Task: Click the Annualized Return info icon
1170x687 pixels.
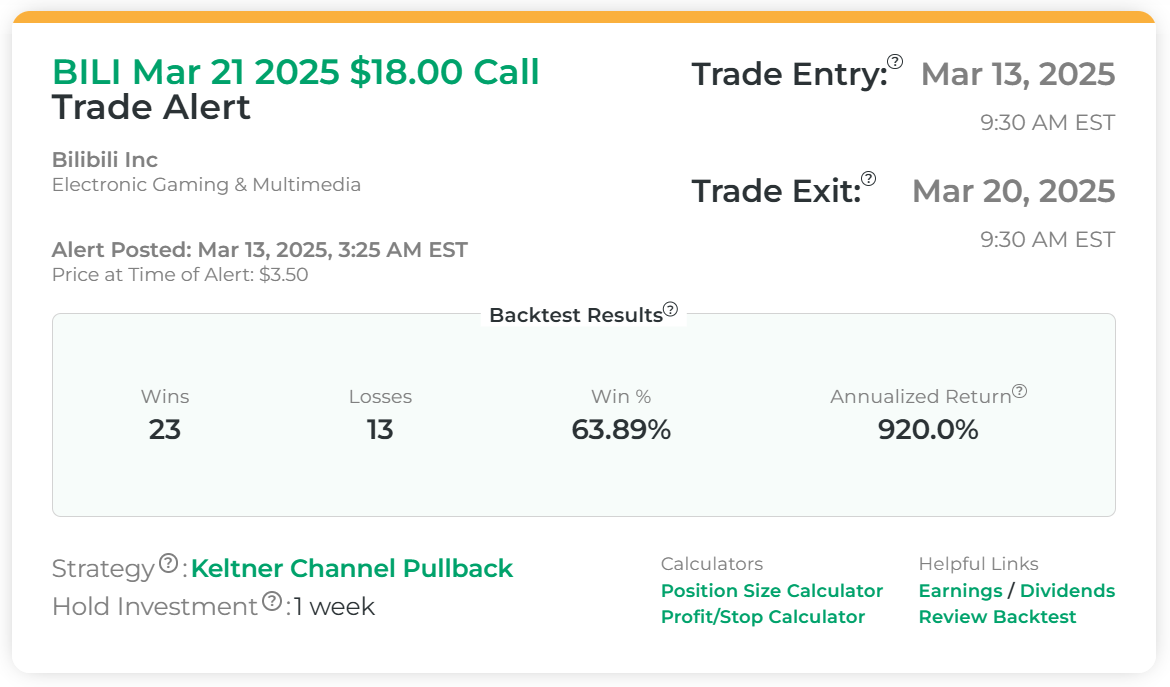Action: coord(1019,392)
